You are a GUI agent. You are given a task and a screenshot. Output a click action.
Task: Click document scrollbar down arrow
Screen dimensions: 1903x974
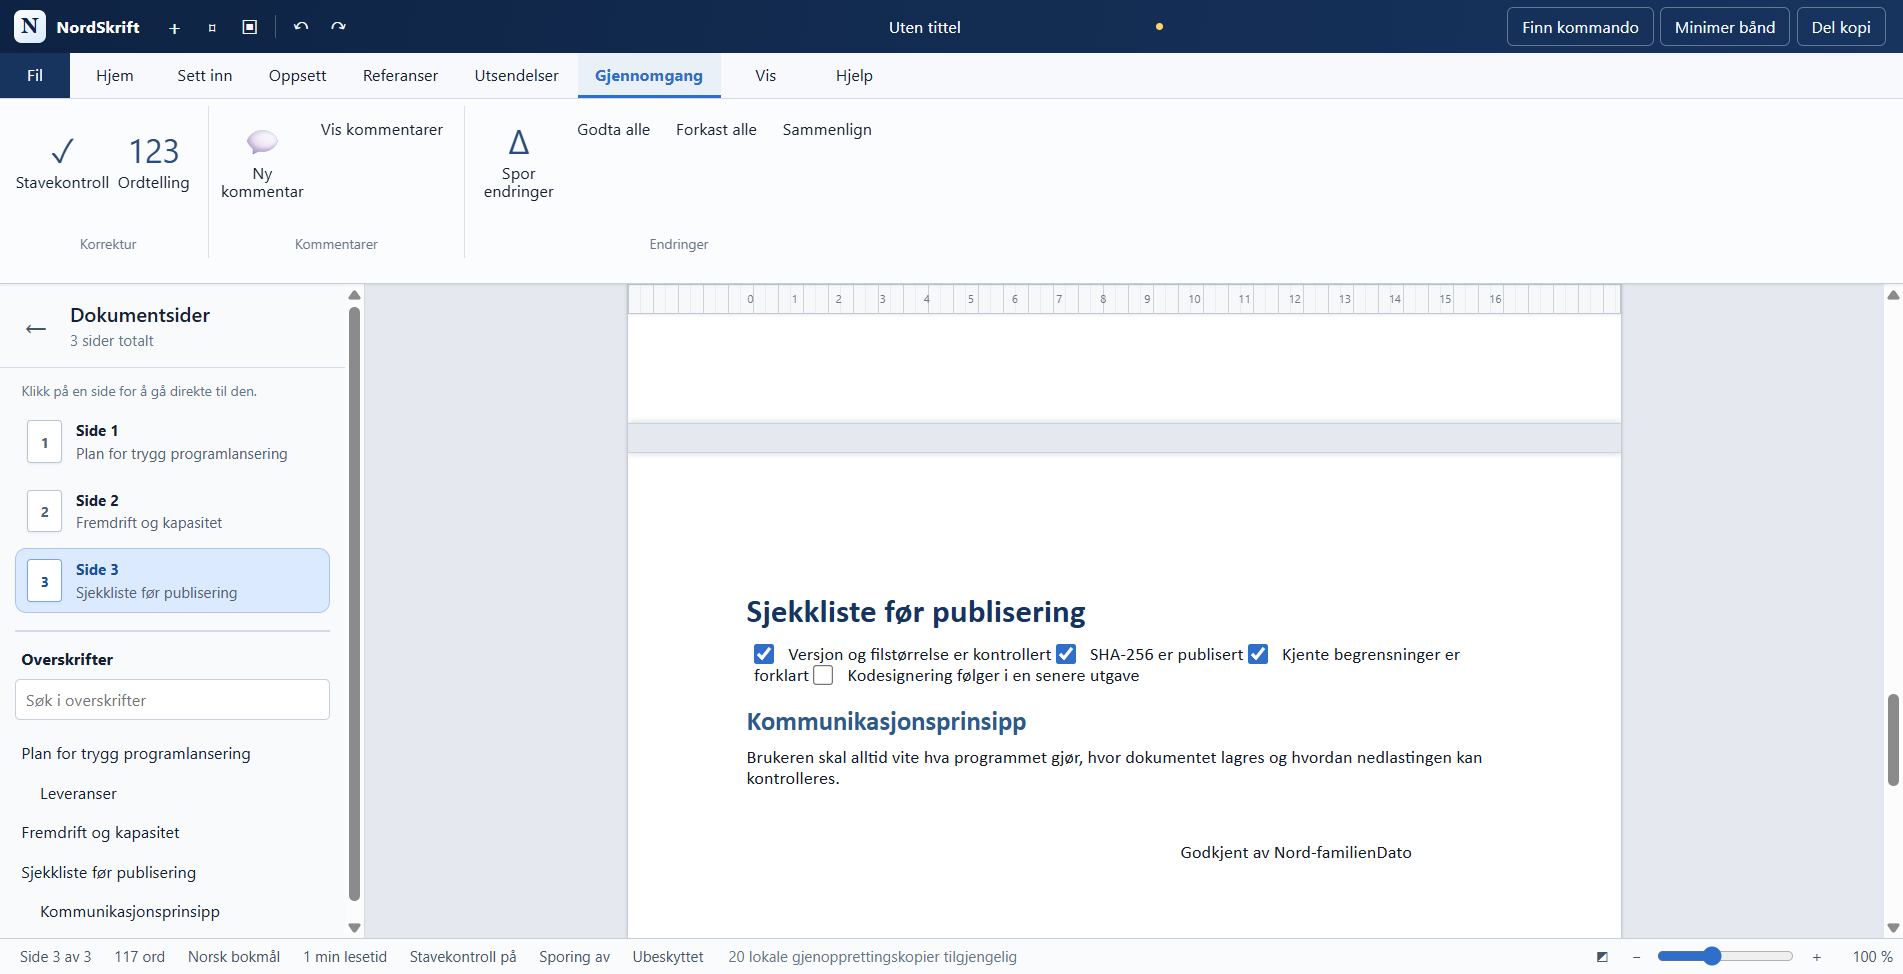point(1893,928)
